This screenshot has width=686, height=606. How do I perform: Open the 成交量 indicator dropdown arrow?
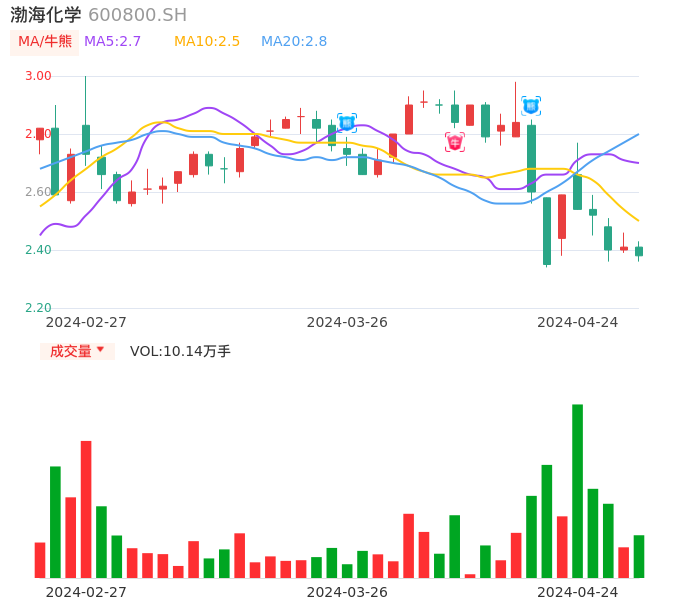coord(100,350)
